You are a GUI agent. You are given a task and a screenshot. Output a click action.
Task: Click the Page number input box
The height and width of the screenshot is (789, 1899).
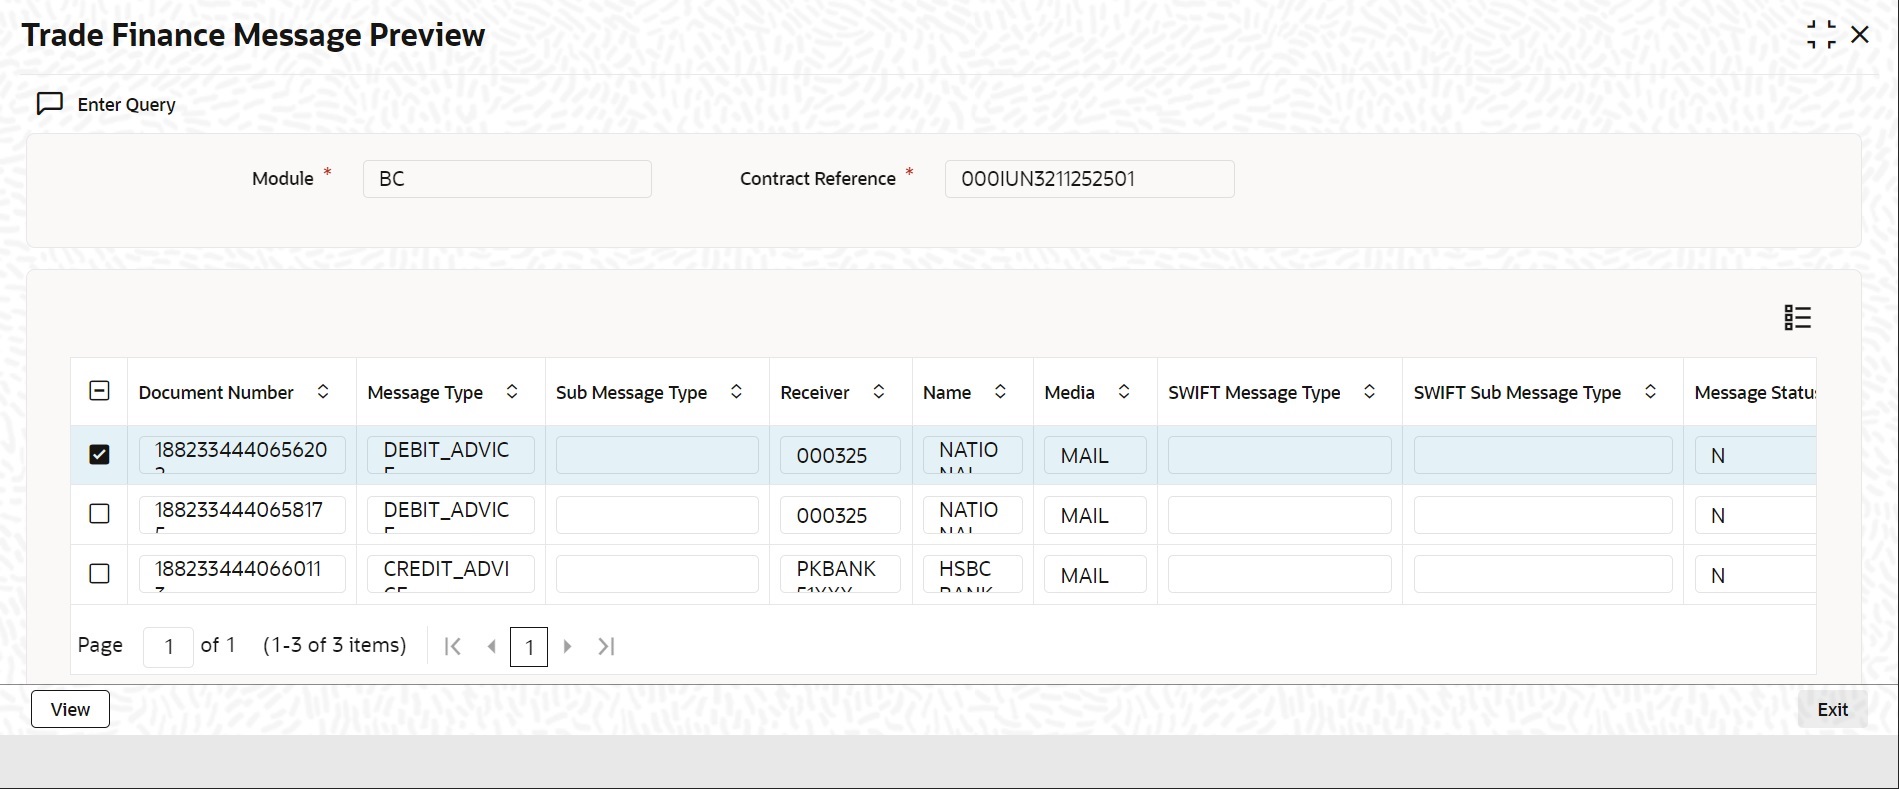[168, 646]
